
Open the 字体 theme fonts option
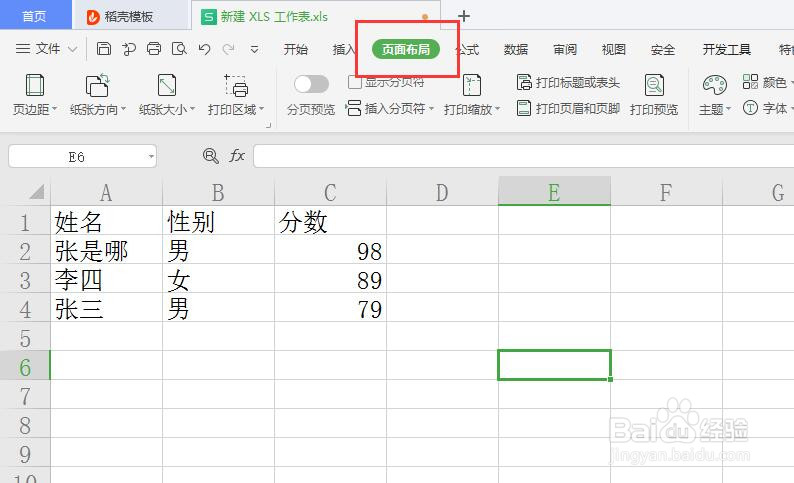(767, 108)
